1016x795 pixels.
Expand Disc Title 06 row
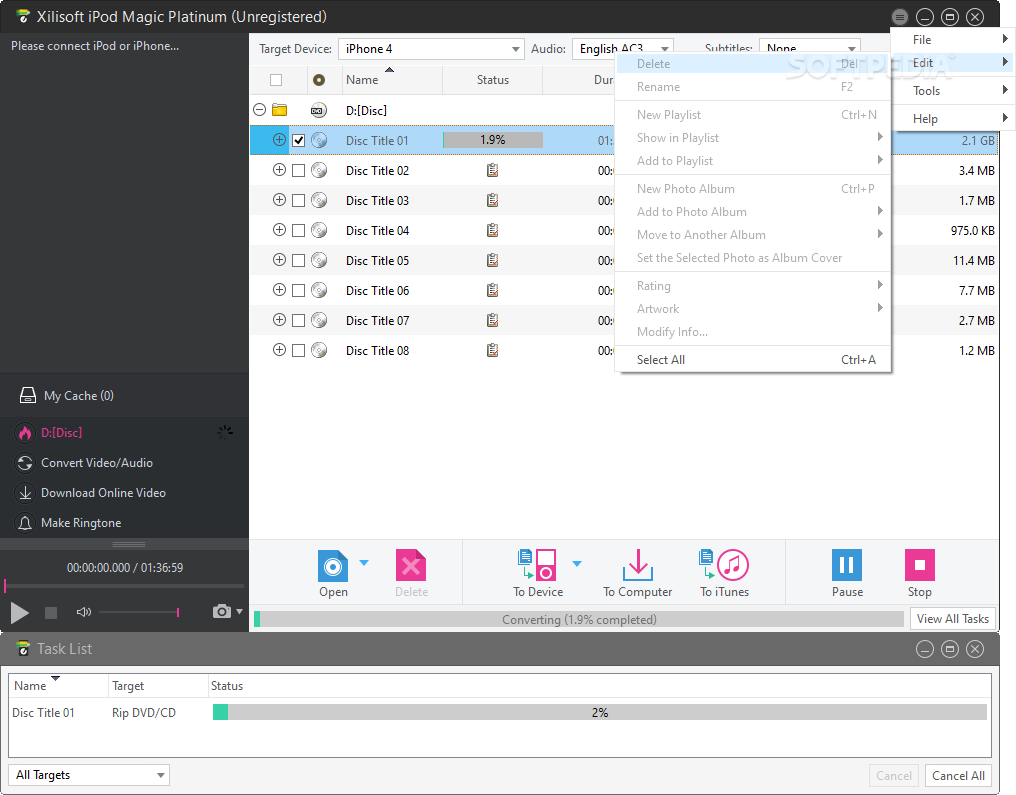point(279,290)
